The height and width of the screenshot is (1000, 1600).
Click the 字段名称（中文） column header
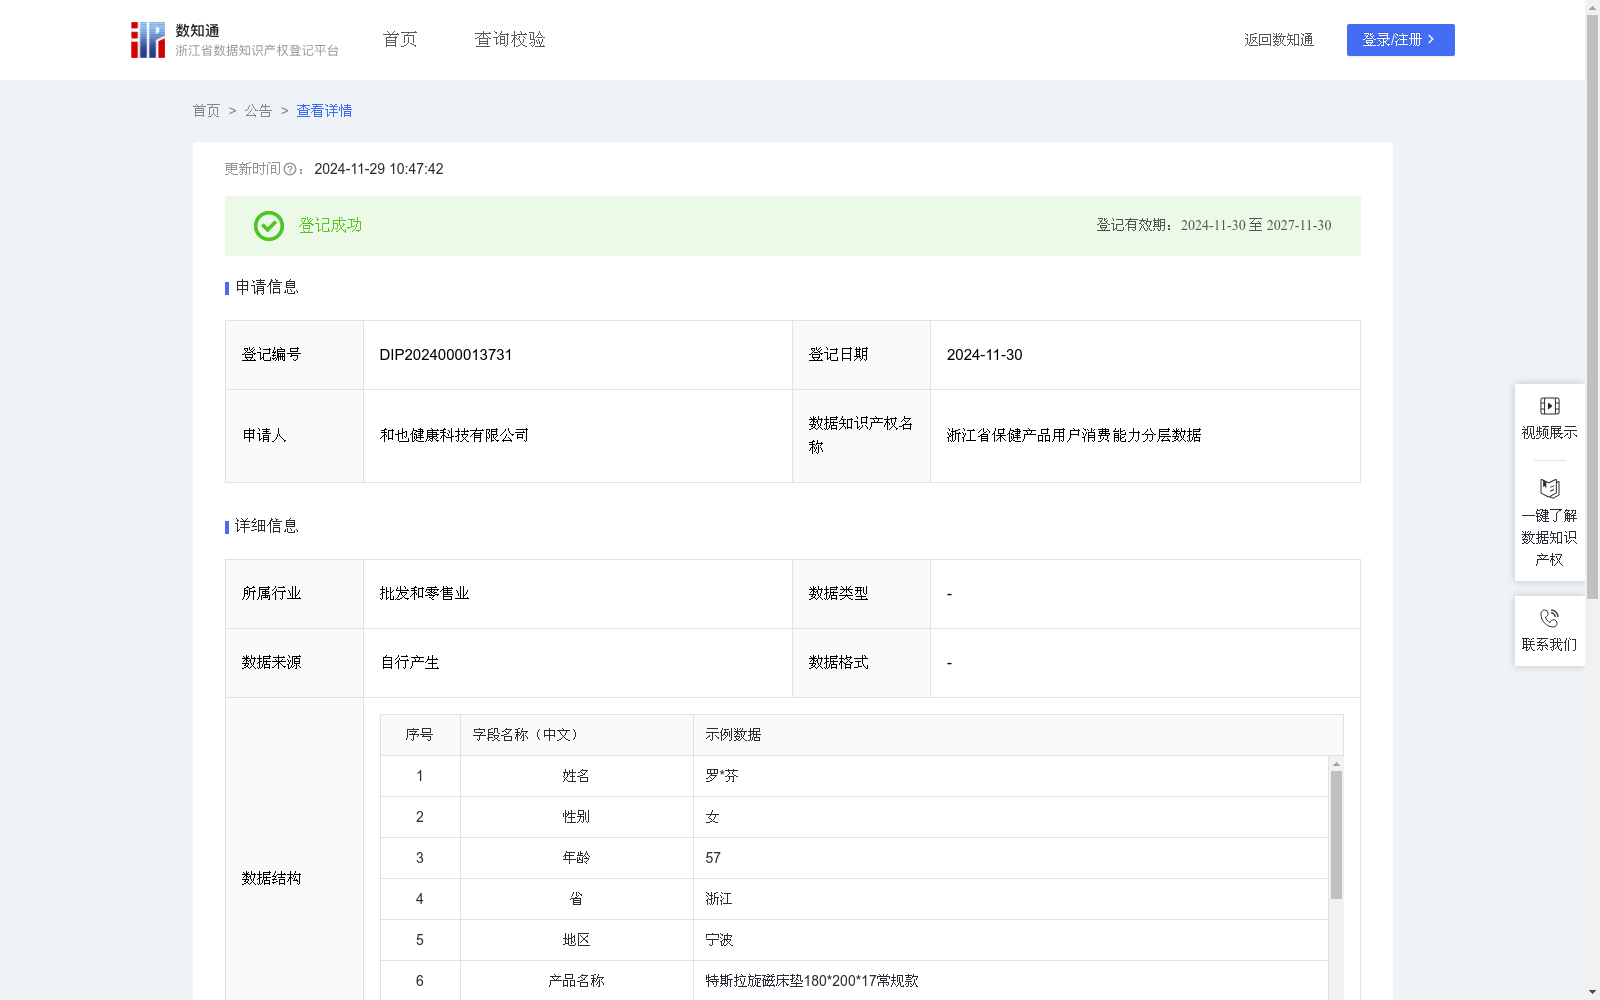pyautogui.click(x=577, y=735)
